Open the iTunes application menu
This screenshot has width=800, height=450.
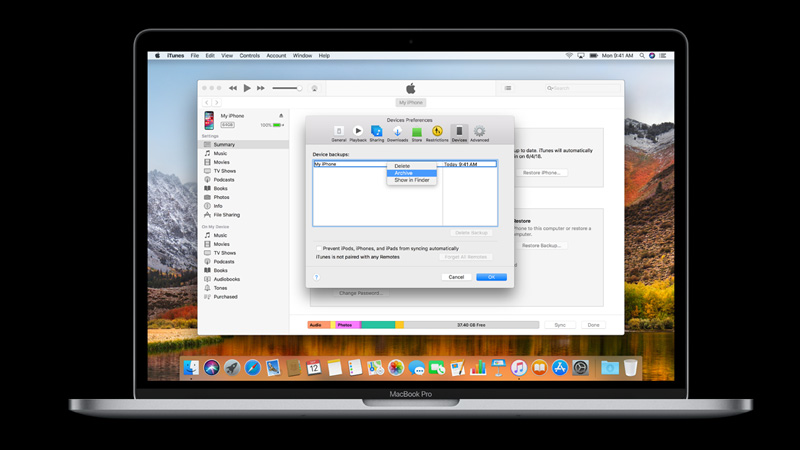pyautogui.click(x=176, y=56)
